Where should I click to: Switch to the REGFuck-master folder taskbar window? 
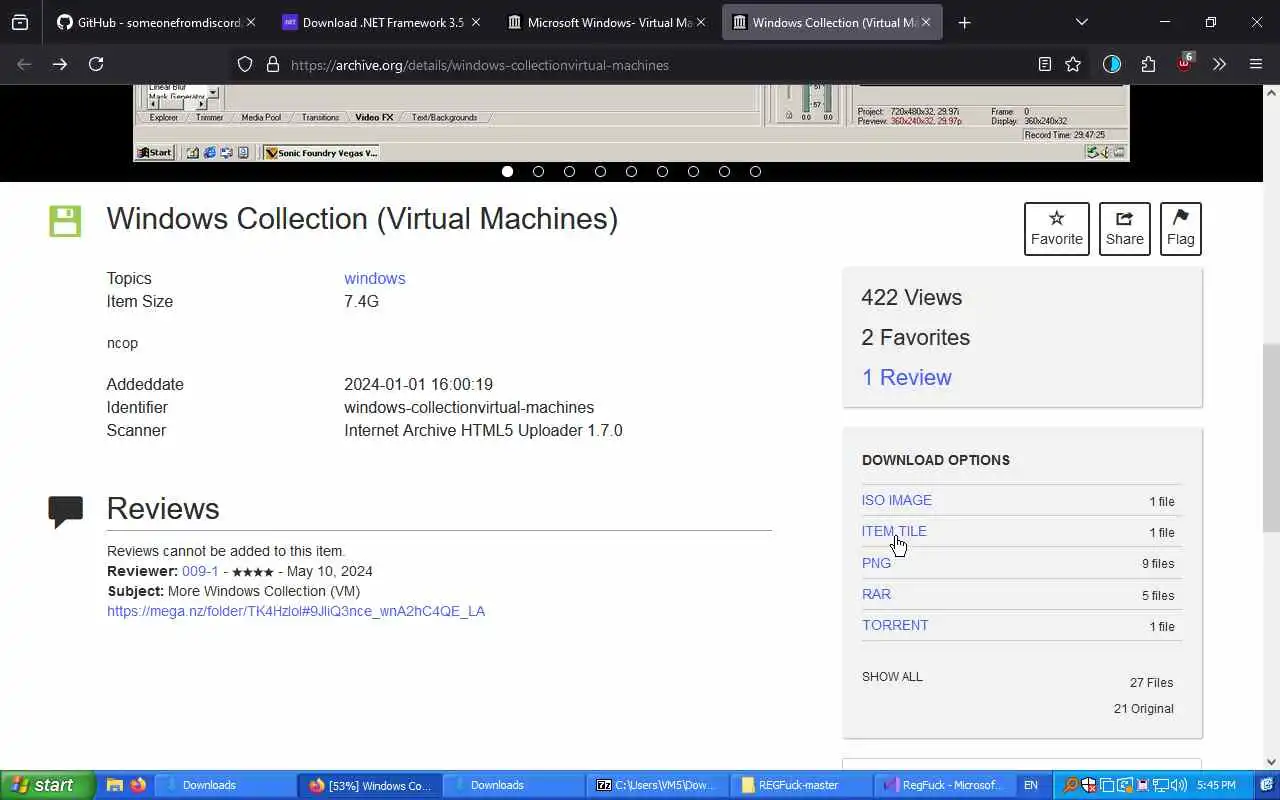coord(800,785)
